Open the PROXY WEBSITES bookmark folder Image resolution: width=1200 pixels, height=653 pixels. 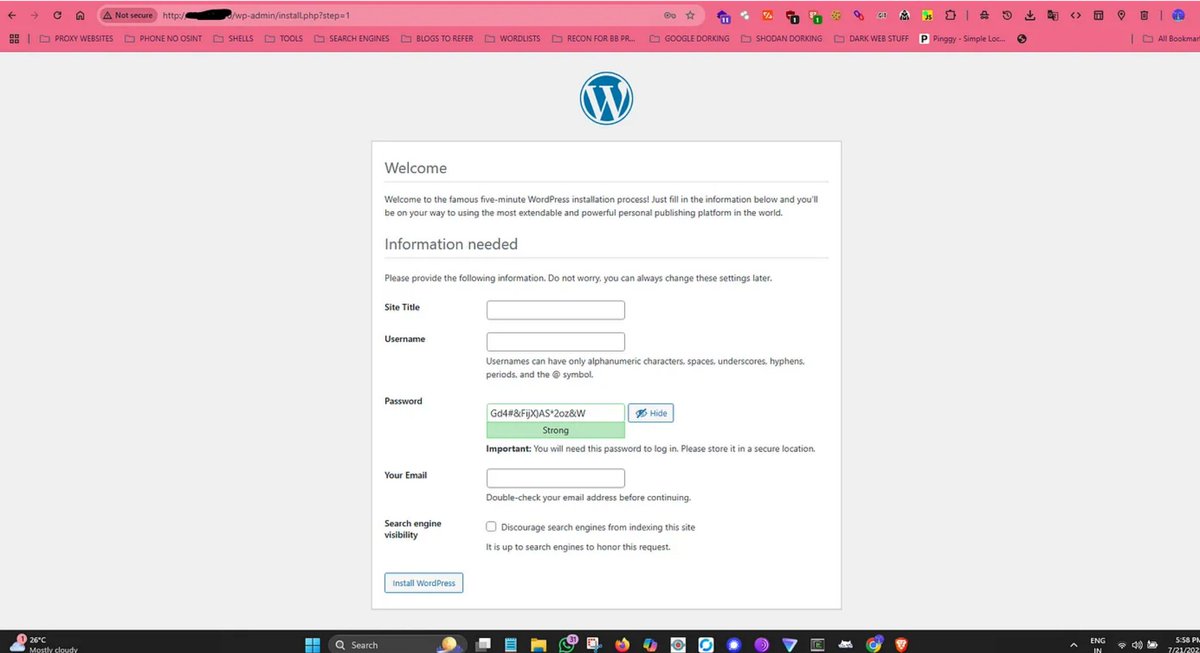pyautogui.click(x=77, y=39)
